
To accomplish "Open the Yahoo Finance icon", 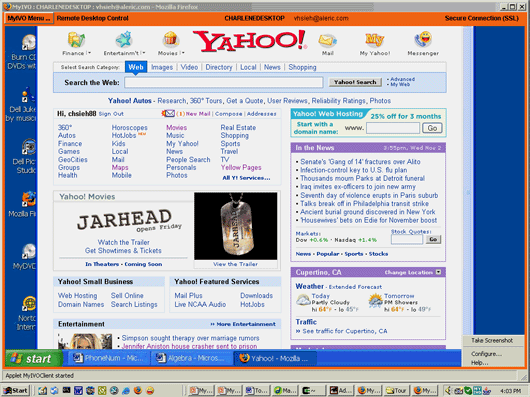I will [76, 40].
